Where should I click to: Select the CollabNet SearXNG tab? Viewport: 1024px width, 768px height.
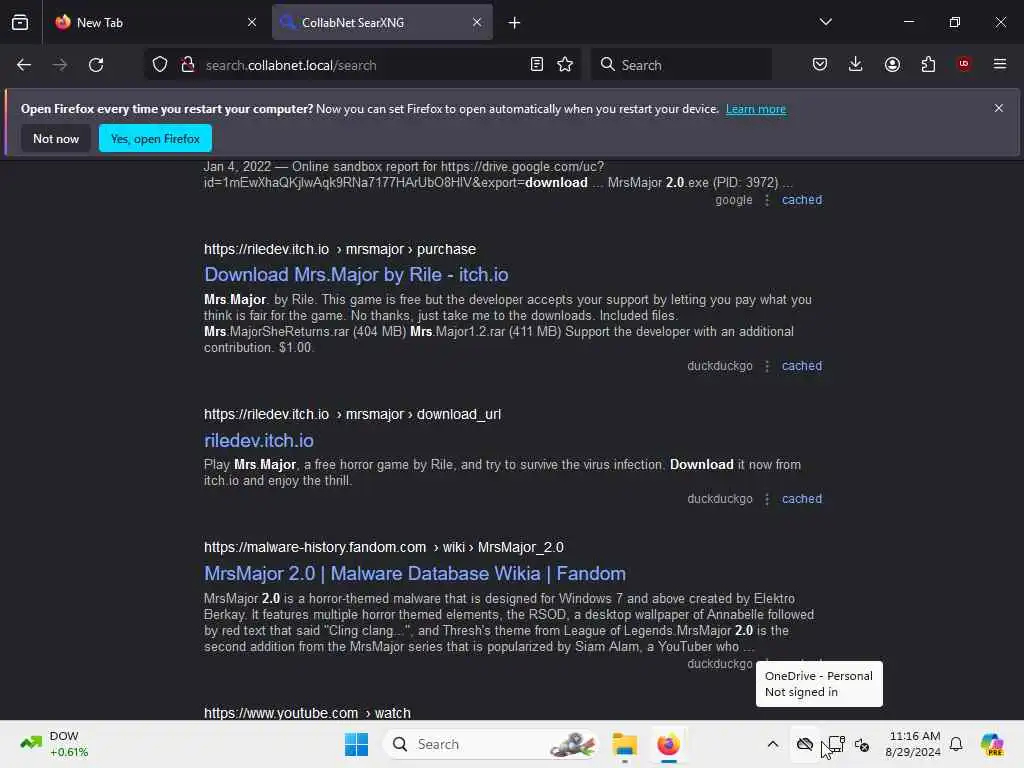(x=382, y=23)
